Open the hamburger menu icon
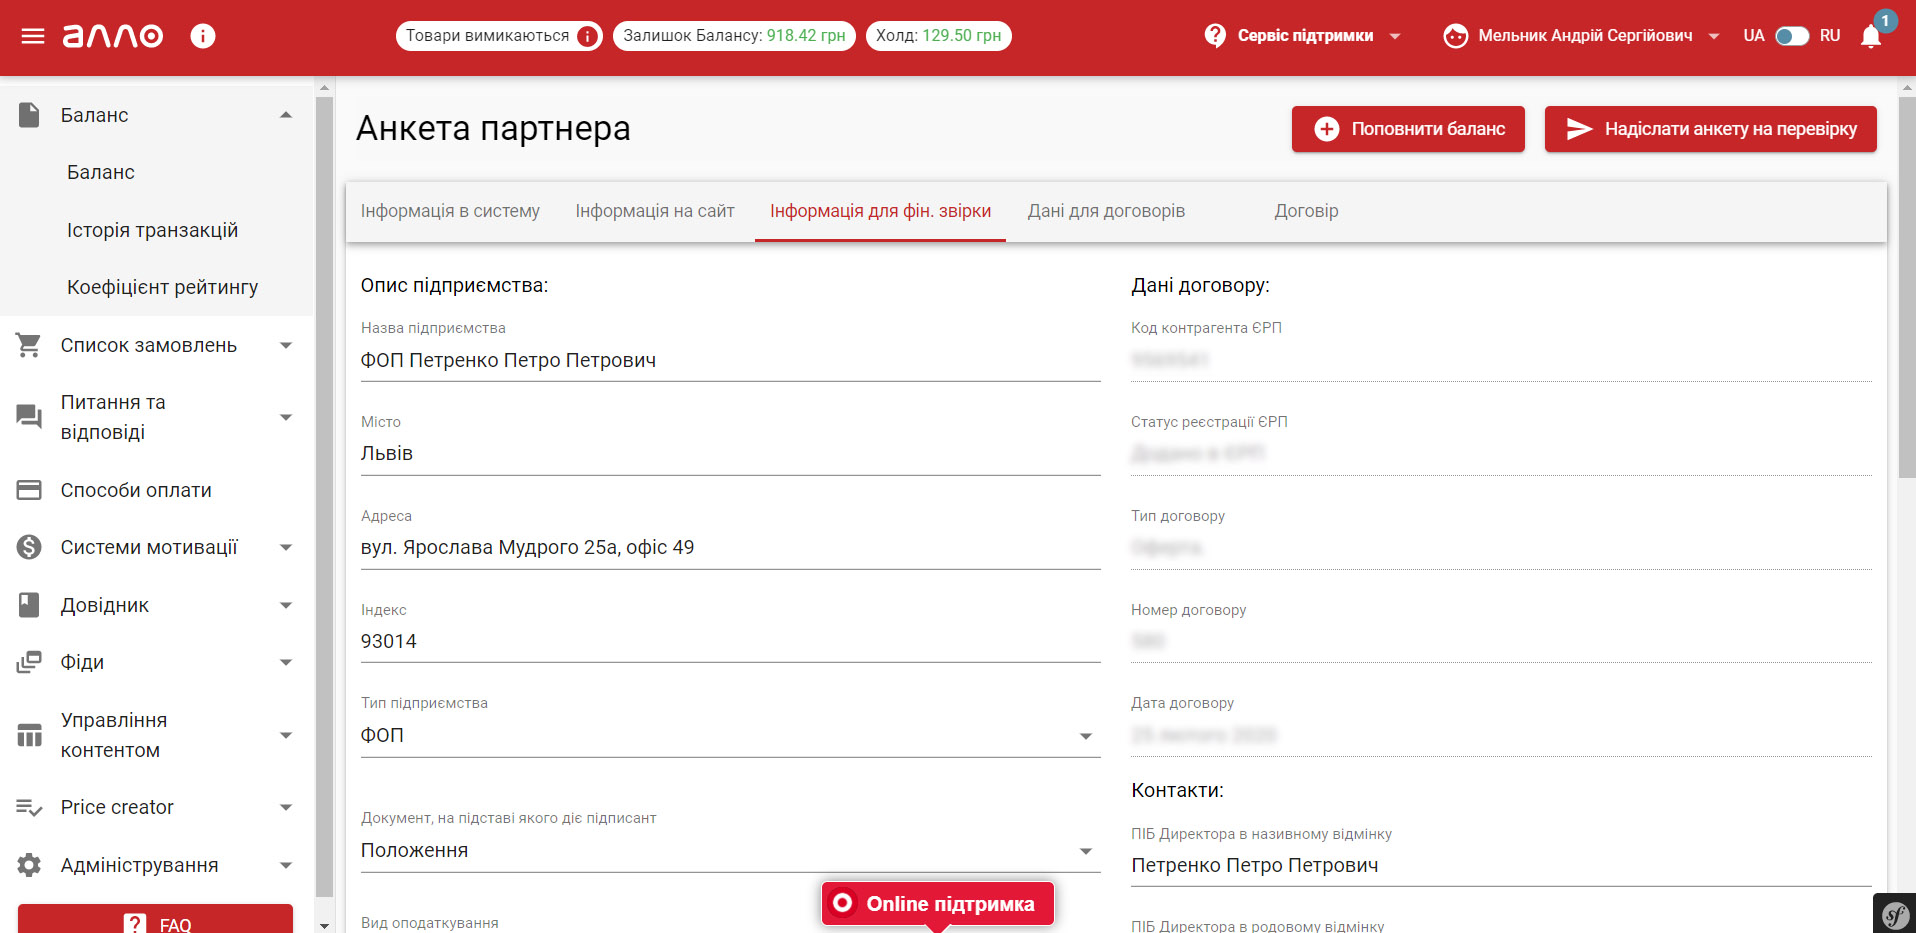This screenshot has height=933, width=1916. 33,36
